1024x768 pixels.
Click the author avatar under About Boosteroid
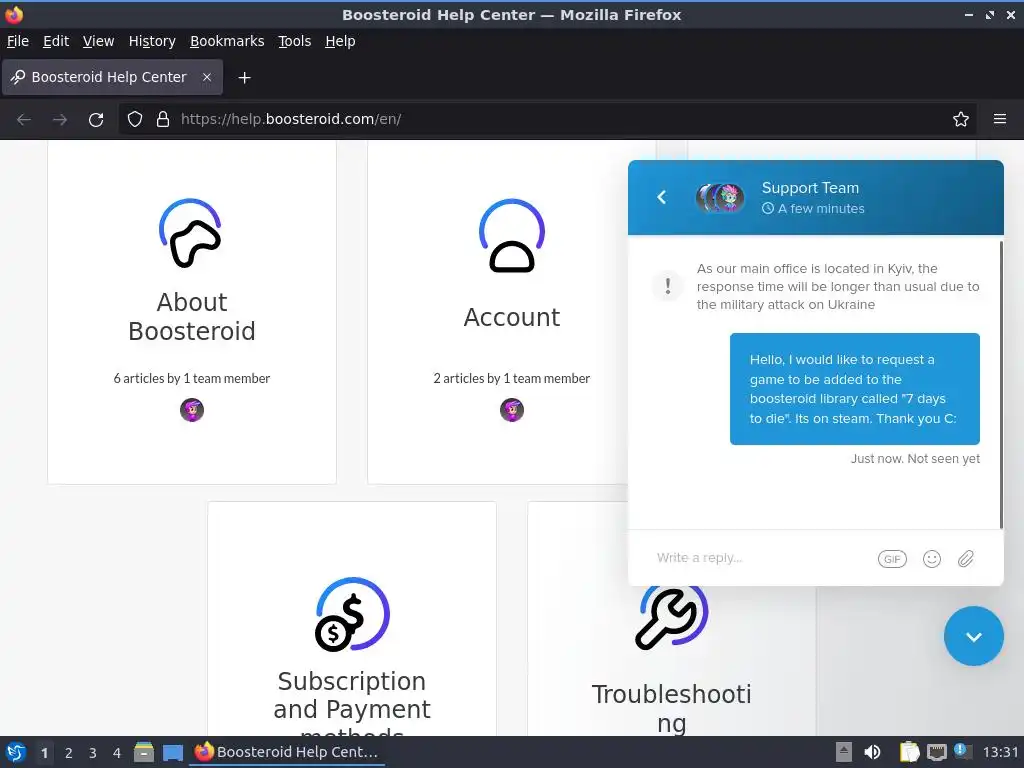point(192,410)
